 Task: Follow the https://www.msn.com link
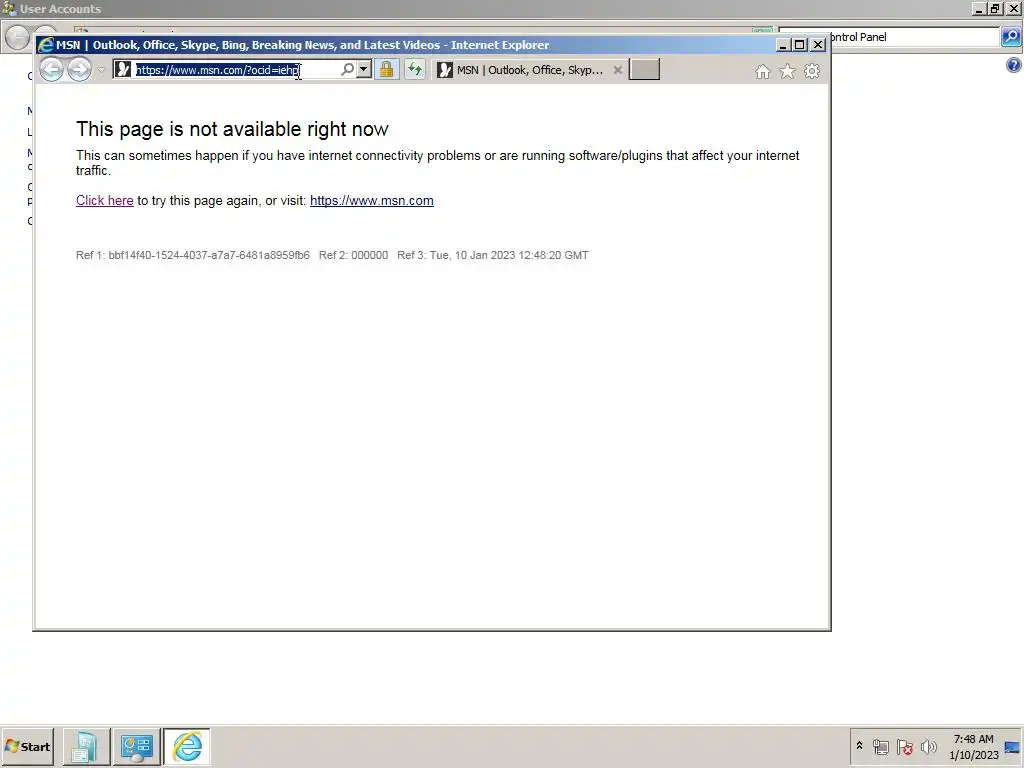tap(372, 200)
